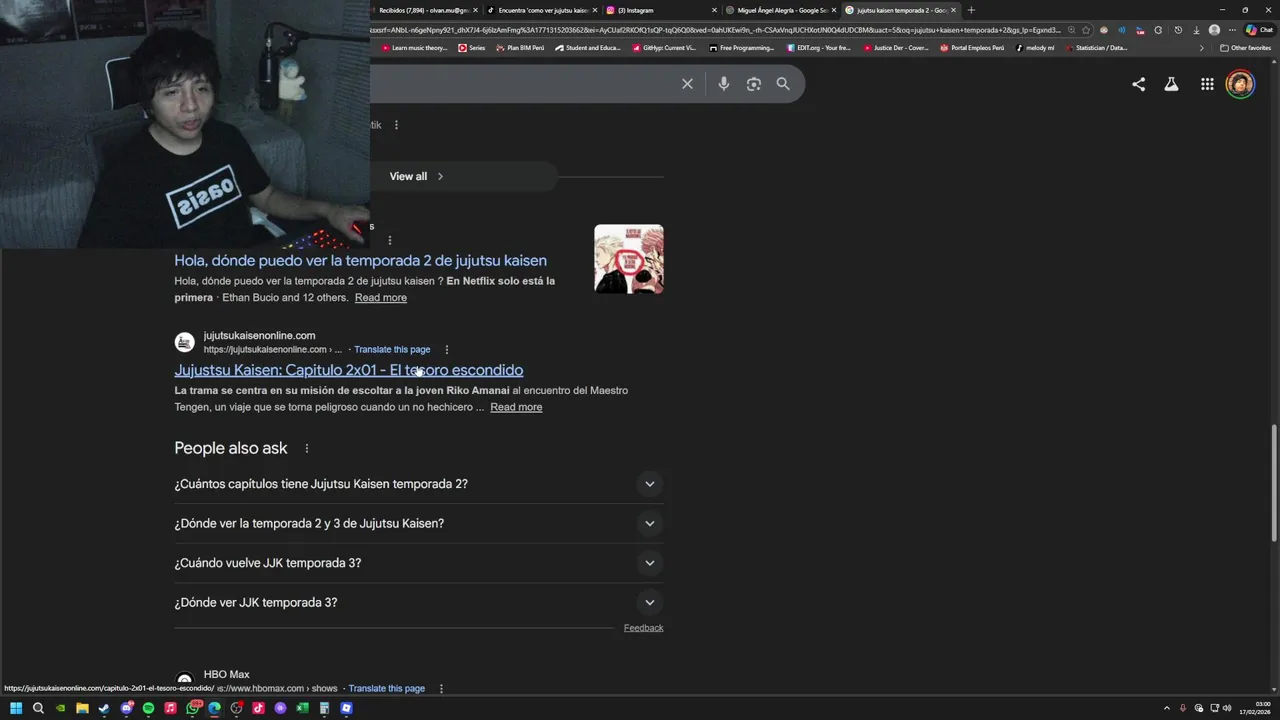Viewport: 1280px width, 720px height.
Task: Open the volume control in system tray
Action: (1227, 708)
